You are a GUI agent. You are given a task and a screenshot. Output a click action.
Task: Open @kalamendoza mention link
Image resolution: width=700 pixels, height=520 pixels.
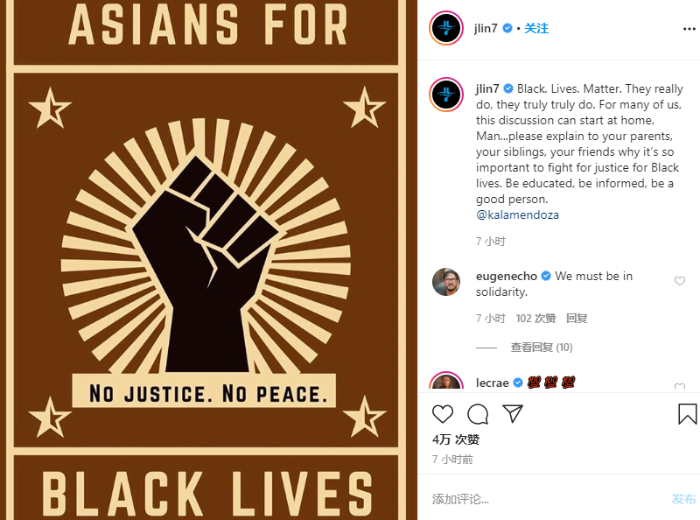pyautogui.click(x=517, y=215)
